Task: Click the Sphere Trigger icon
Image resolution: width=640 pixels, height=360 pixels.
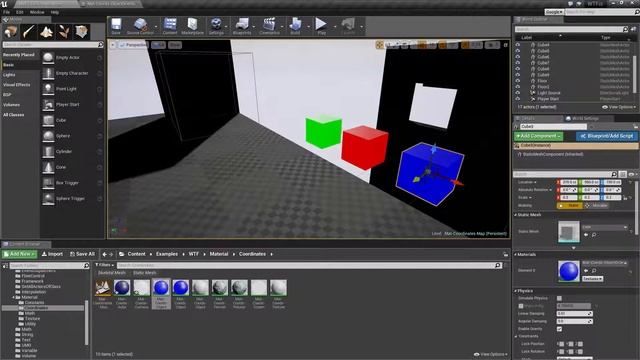Action: [48, 198]
